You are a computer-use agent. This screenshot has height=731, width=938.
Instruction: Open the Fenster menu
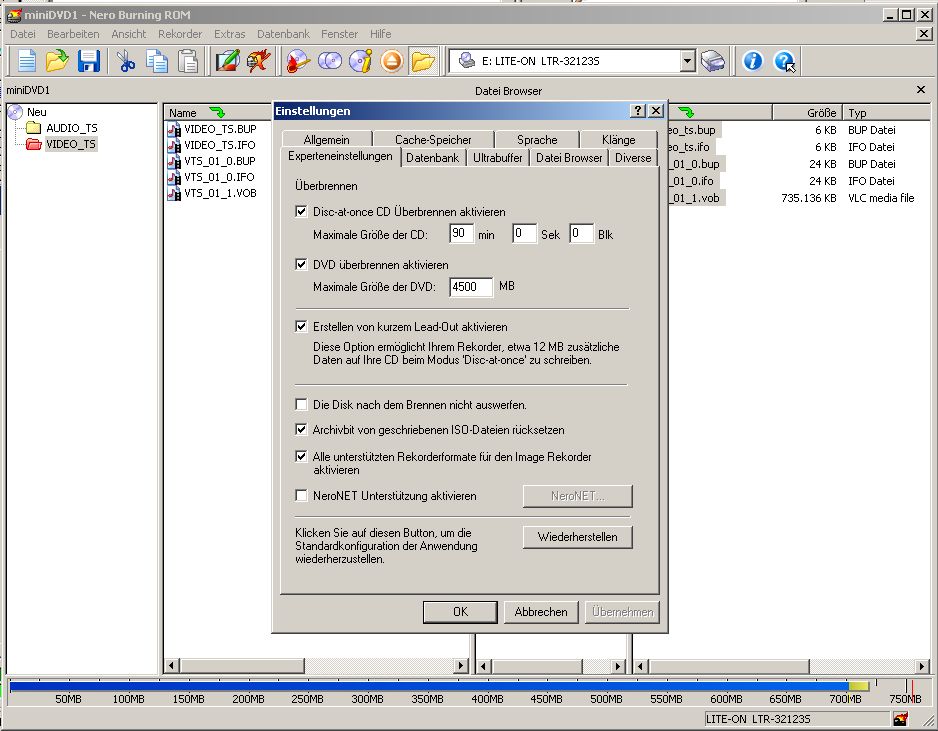(x=339, y=34)
